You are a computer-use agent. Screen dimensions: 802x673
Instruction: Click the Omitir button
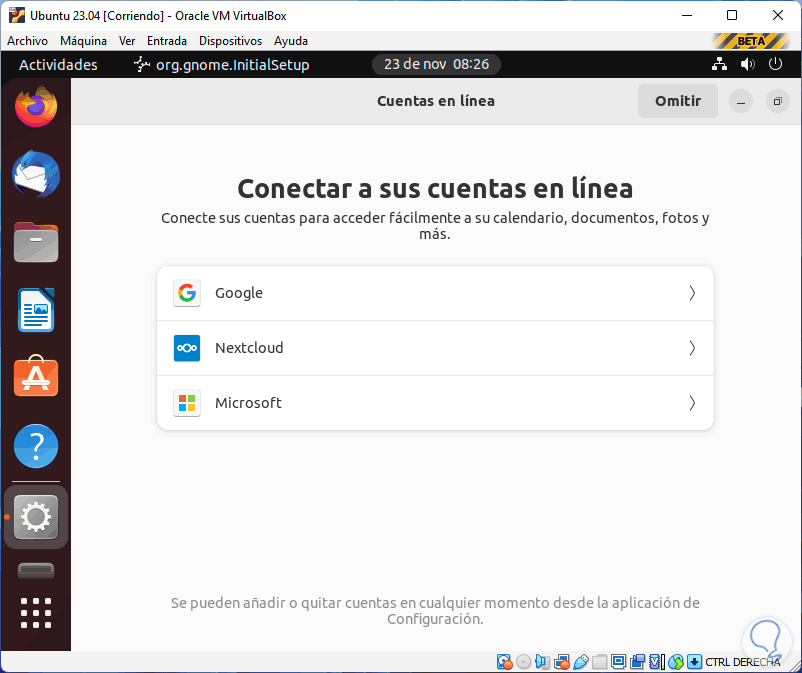click(678, 101)
